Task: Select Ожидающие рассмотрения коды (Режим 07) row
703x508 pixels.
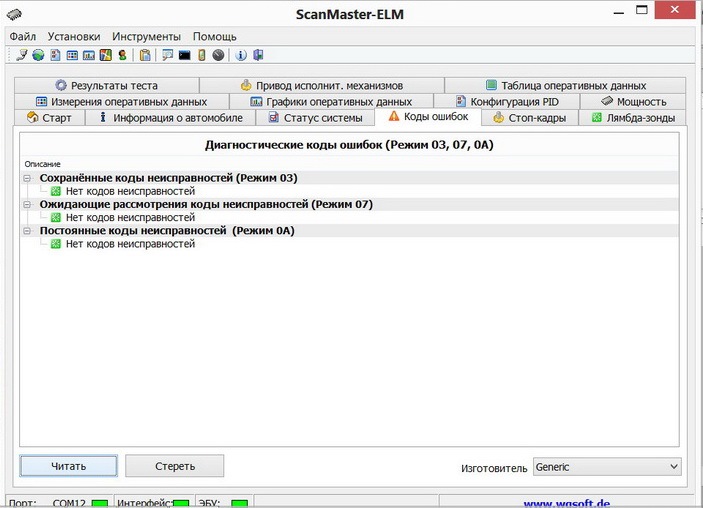Action: tap(350, 204)
